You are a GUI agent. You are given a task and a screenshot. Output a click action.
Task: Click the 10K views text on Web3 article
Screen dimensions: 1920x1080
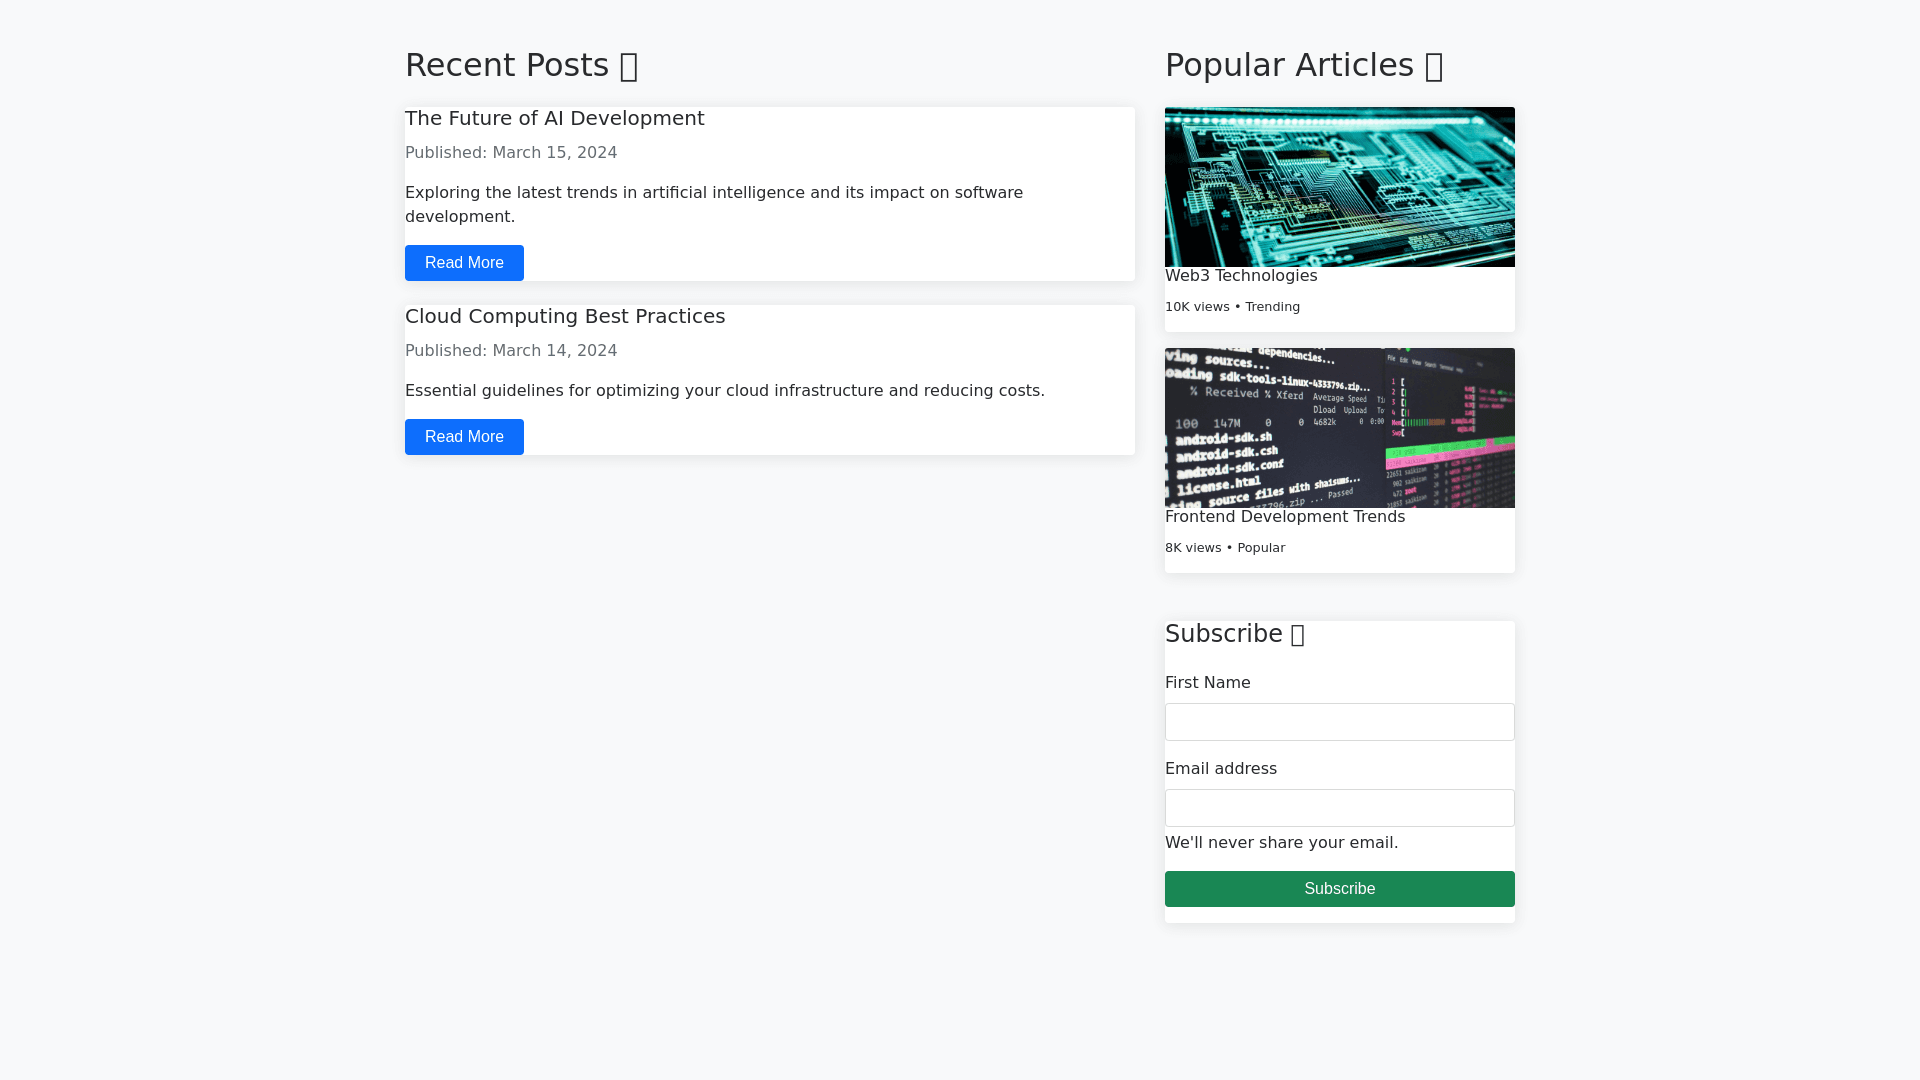pyautogui.click(x=1197, y=307)
